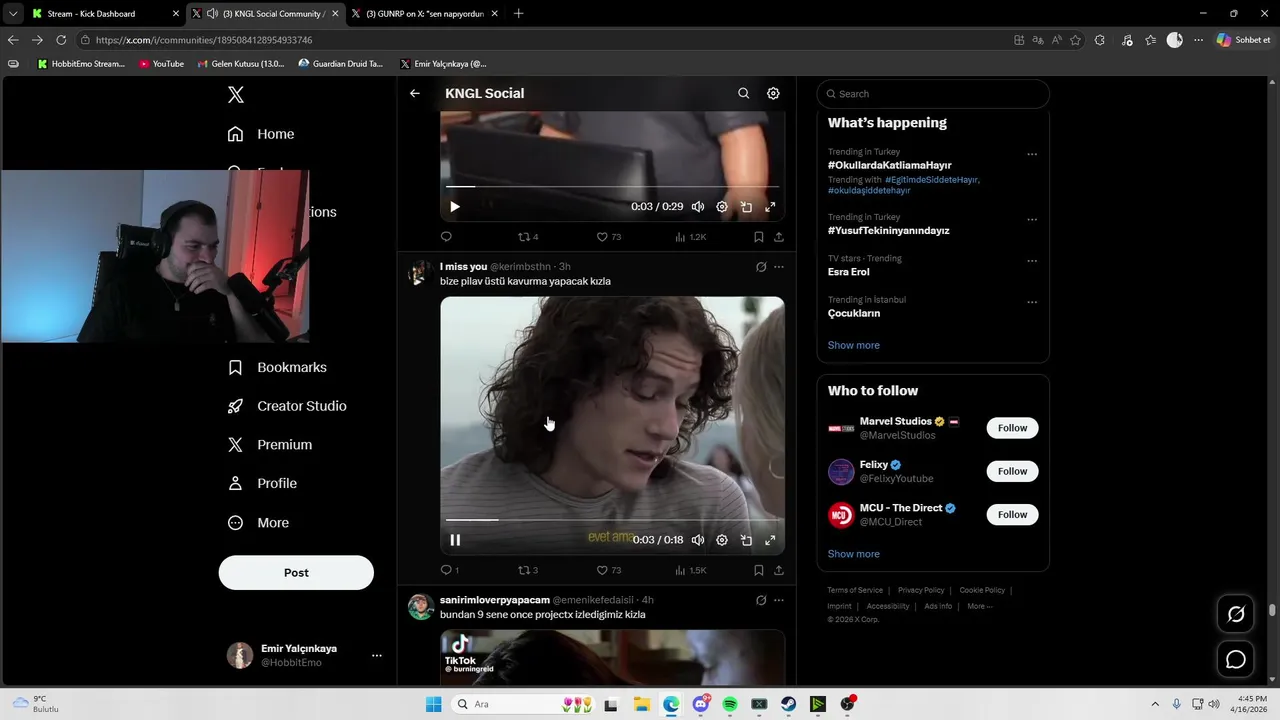
Task: Open the X logo home link
Action: click(235, 95)
